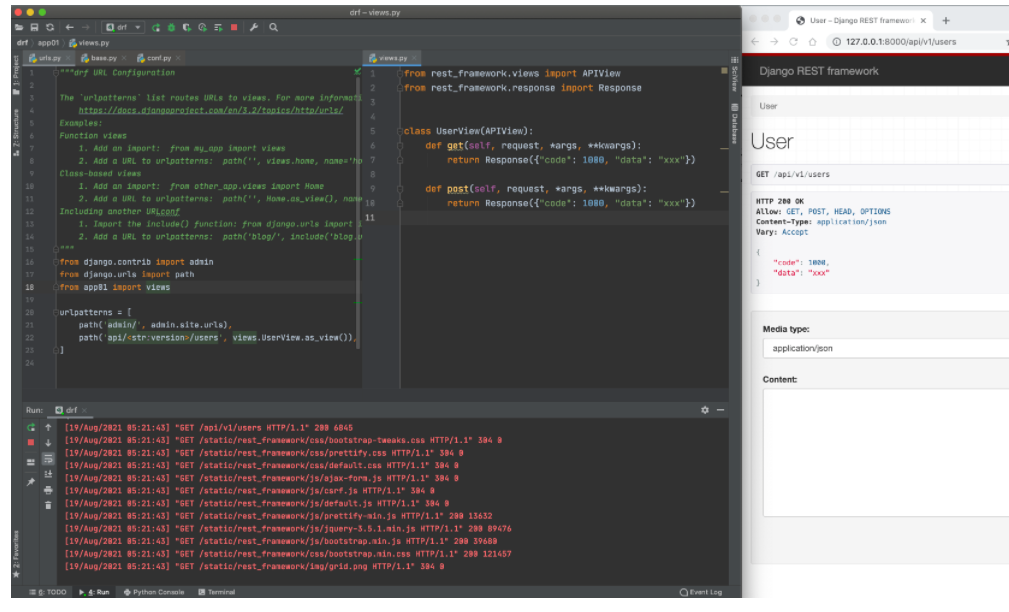Navigate back with the left arrow
The image size is (1009, 612).
point(69,28)
